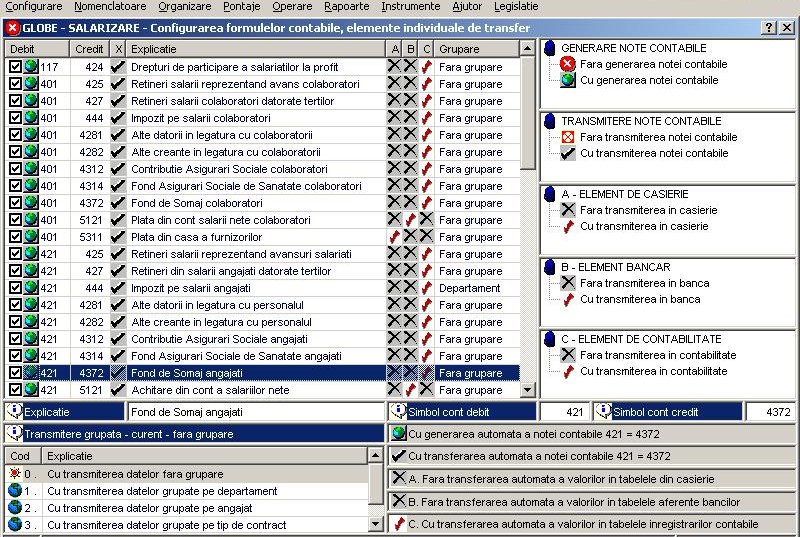The image size is (800, 537).
Task: Click 'A. Fara transferarea automata' casierie button
Action: coord(592,479)
